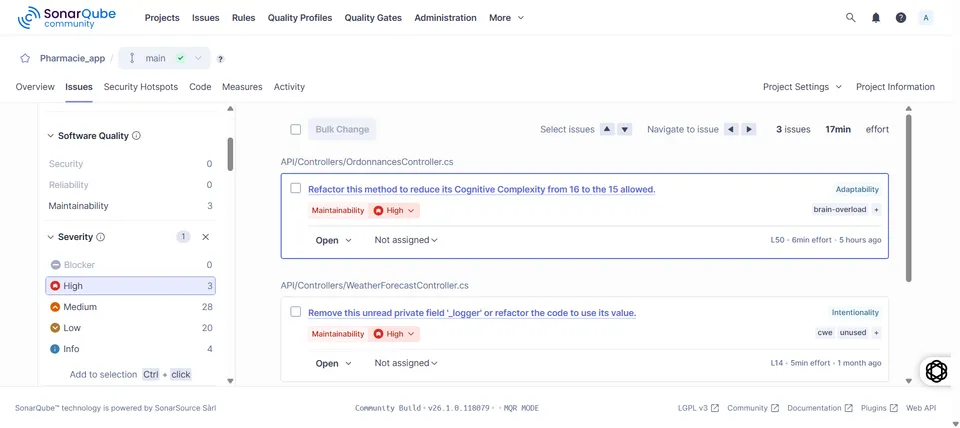
Task: Check the Cognitive Complexity issue checkbox
Action: click(295, 188)
